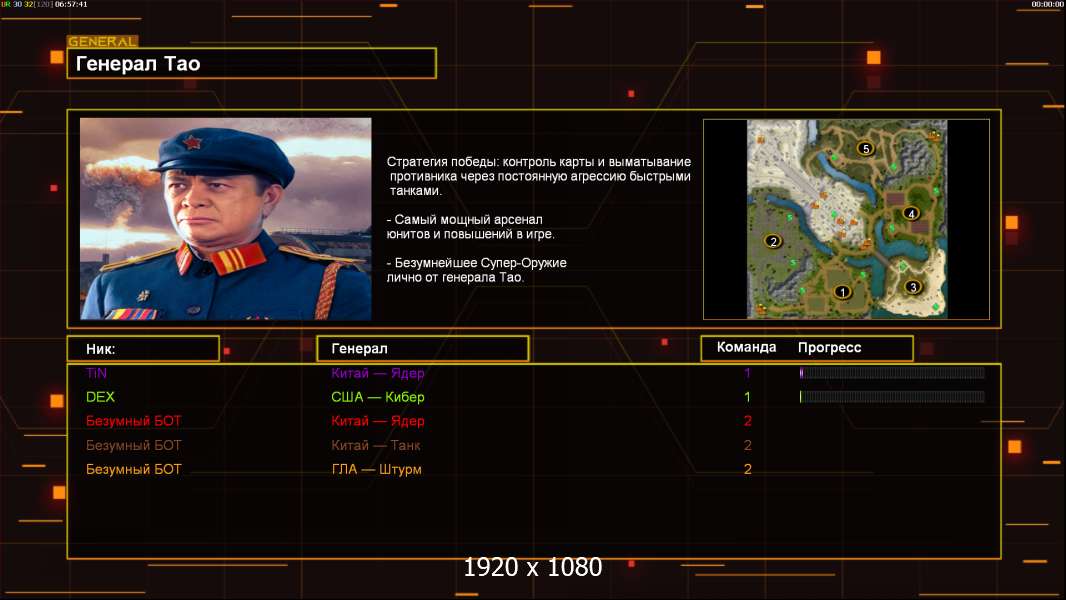This screenshot has height=600, width=1066.
Task: Select the orange 'Безумный БОТ' player
Action: pyautogui.click(x=134, y=470)
